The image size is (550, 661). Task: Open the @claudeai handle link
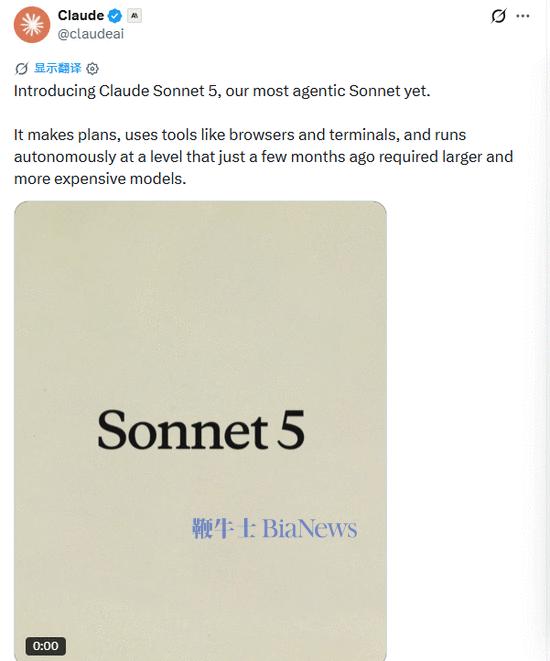(x=91, y=34)
